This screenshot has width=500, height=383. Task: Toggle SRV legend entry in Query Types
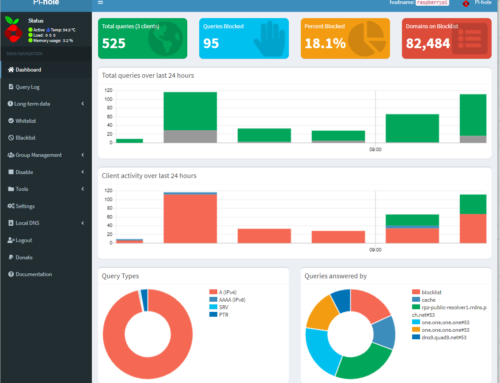pos(219,307)
